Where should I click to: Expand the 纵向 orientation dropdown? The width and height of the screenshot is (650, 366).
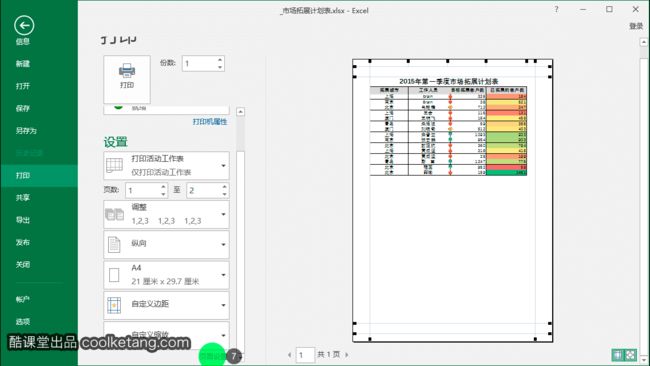(x=166, y=245)
